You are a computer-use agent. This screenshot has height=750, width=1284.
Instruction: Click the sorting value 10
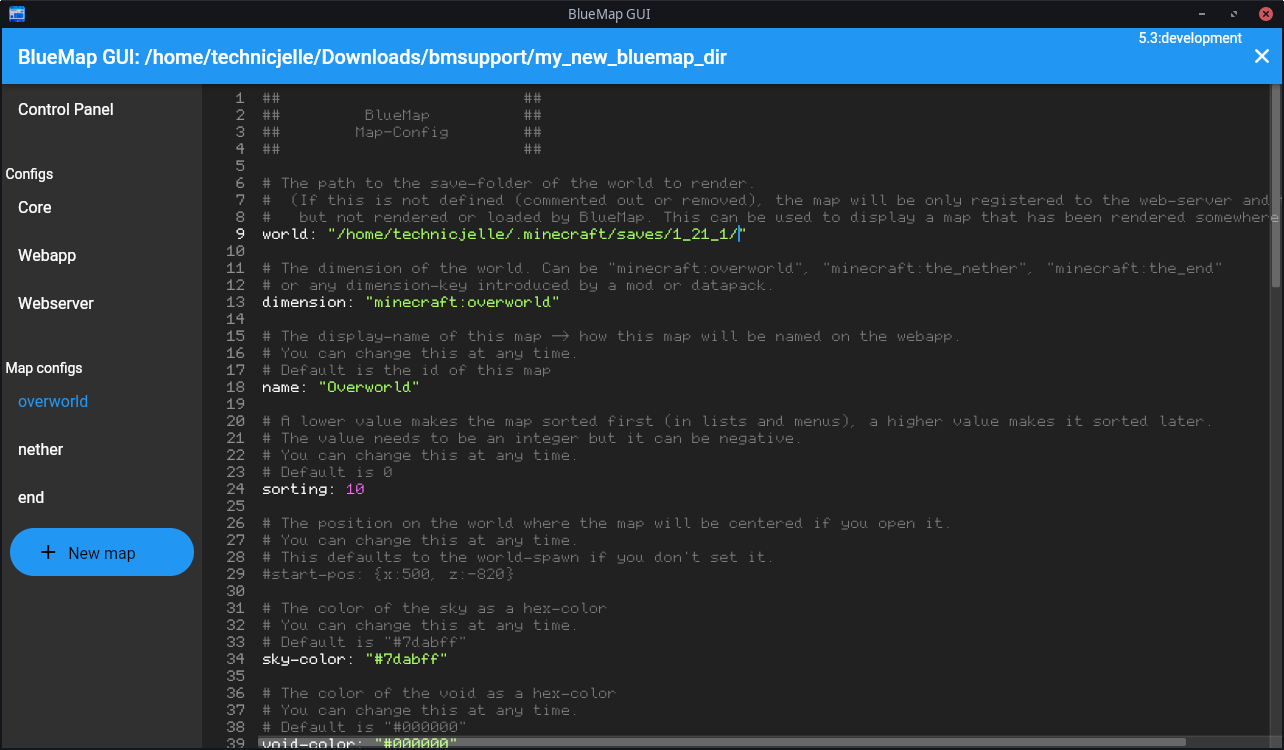pos(355,489)
